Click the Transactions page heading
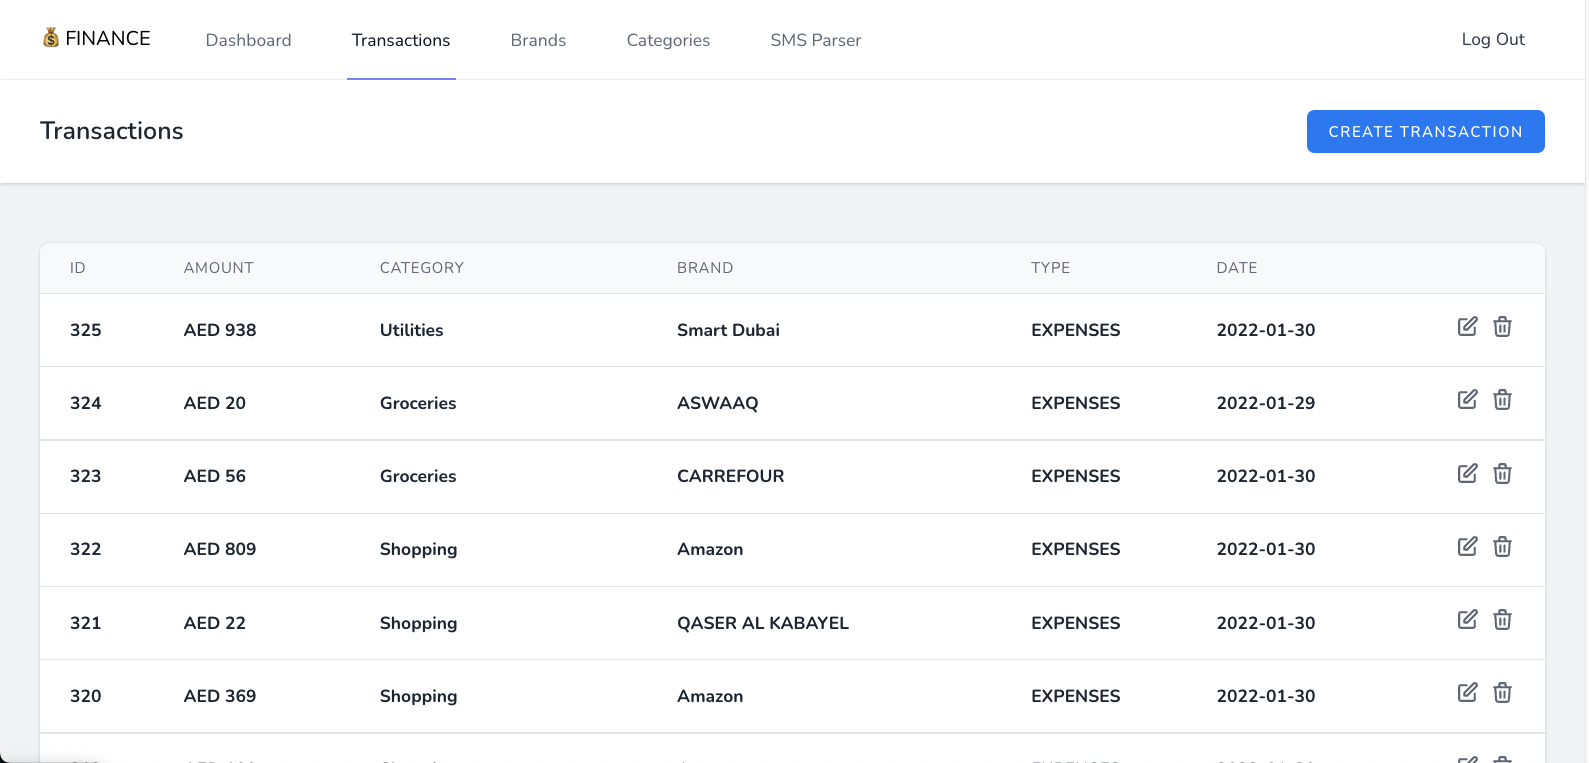This screenshot has width=1589, height=763. pos(112,131)
